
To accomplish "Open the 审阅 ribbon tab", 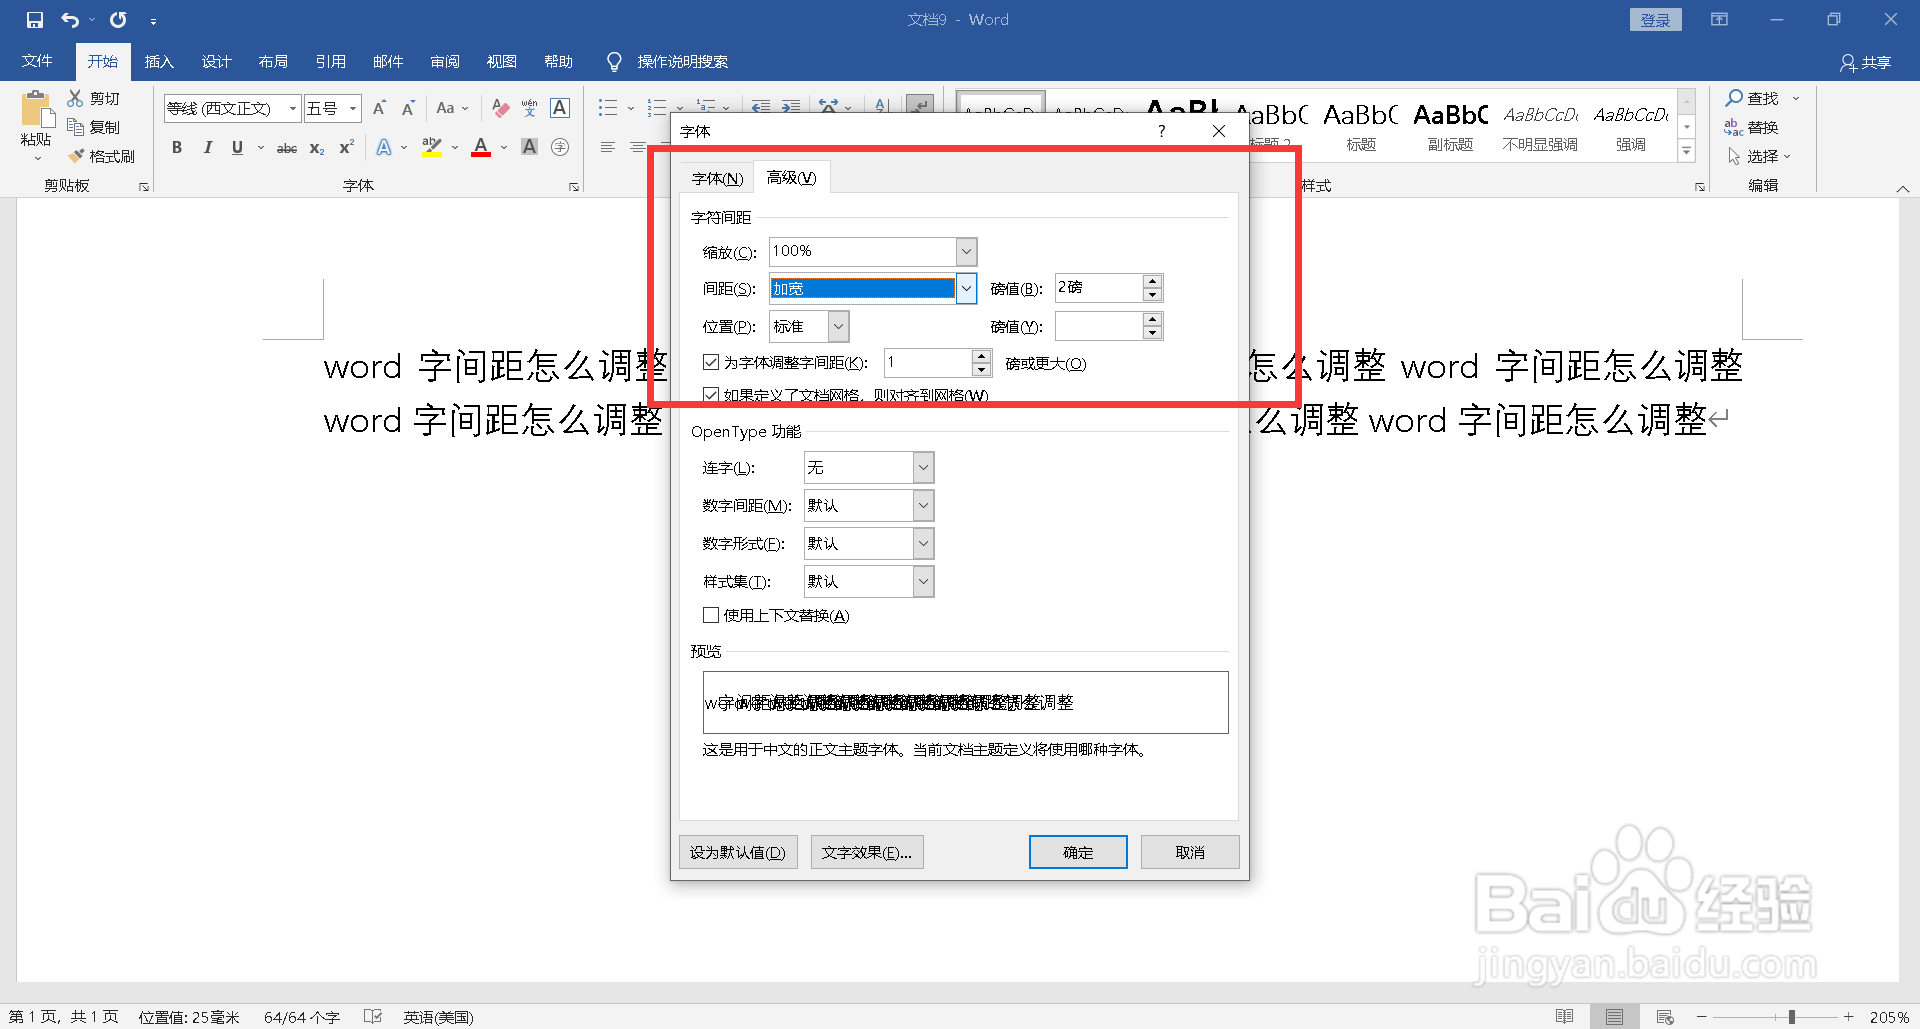I will (x=445, y=62).
